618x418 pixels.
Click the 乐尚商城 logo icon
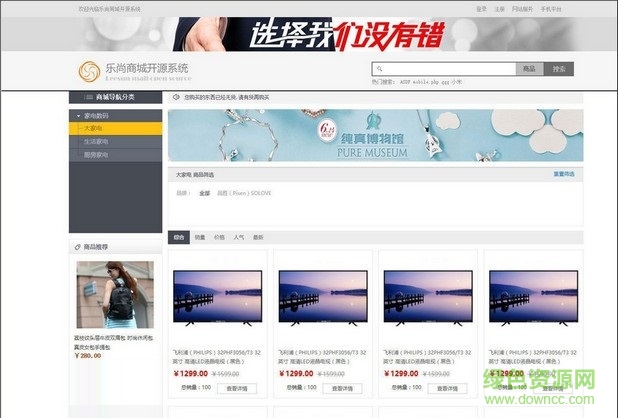click(x=89, y=71)
